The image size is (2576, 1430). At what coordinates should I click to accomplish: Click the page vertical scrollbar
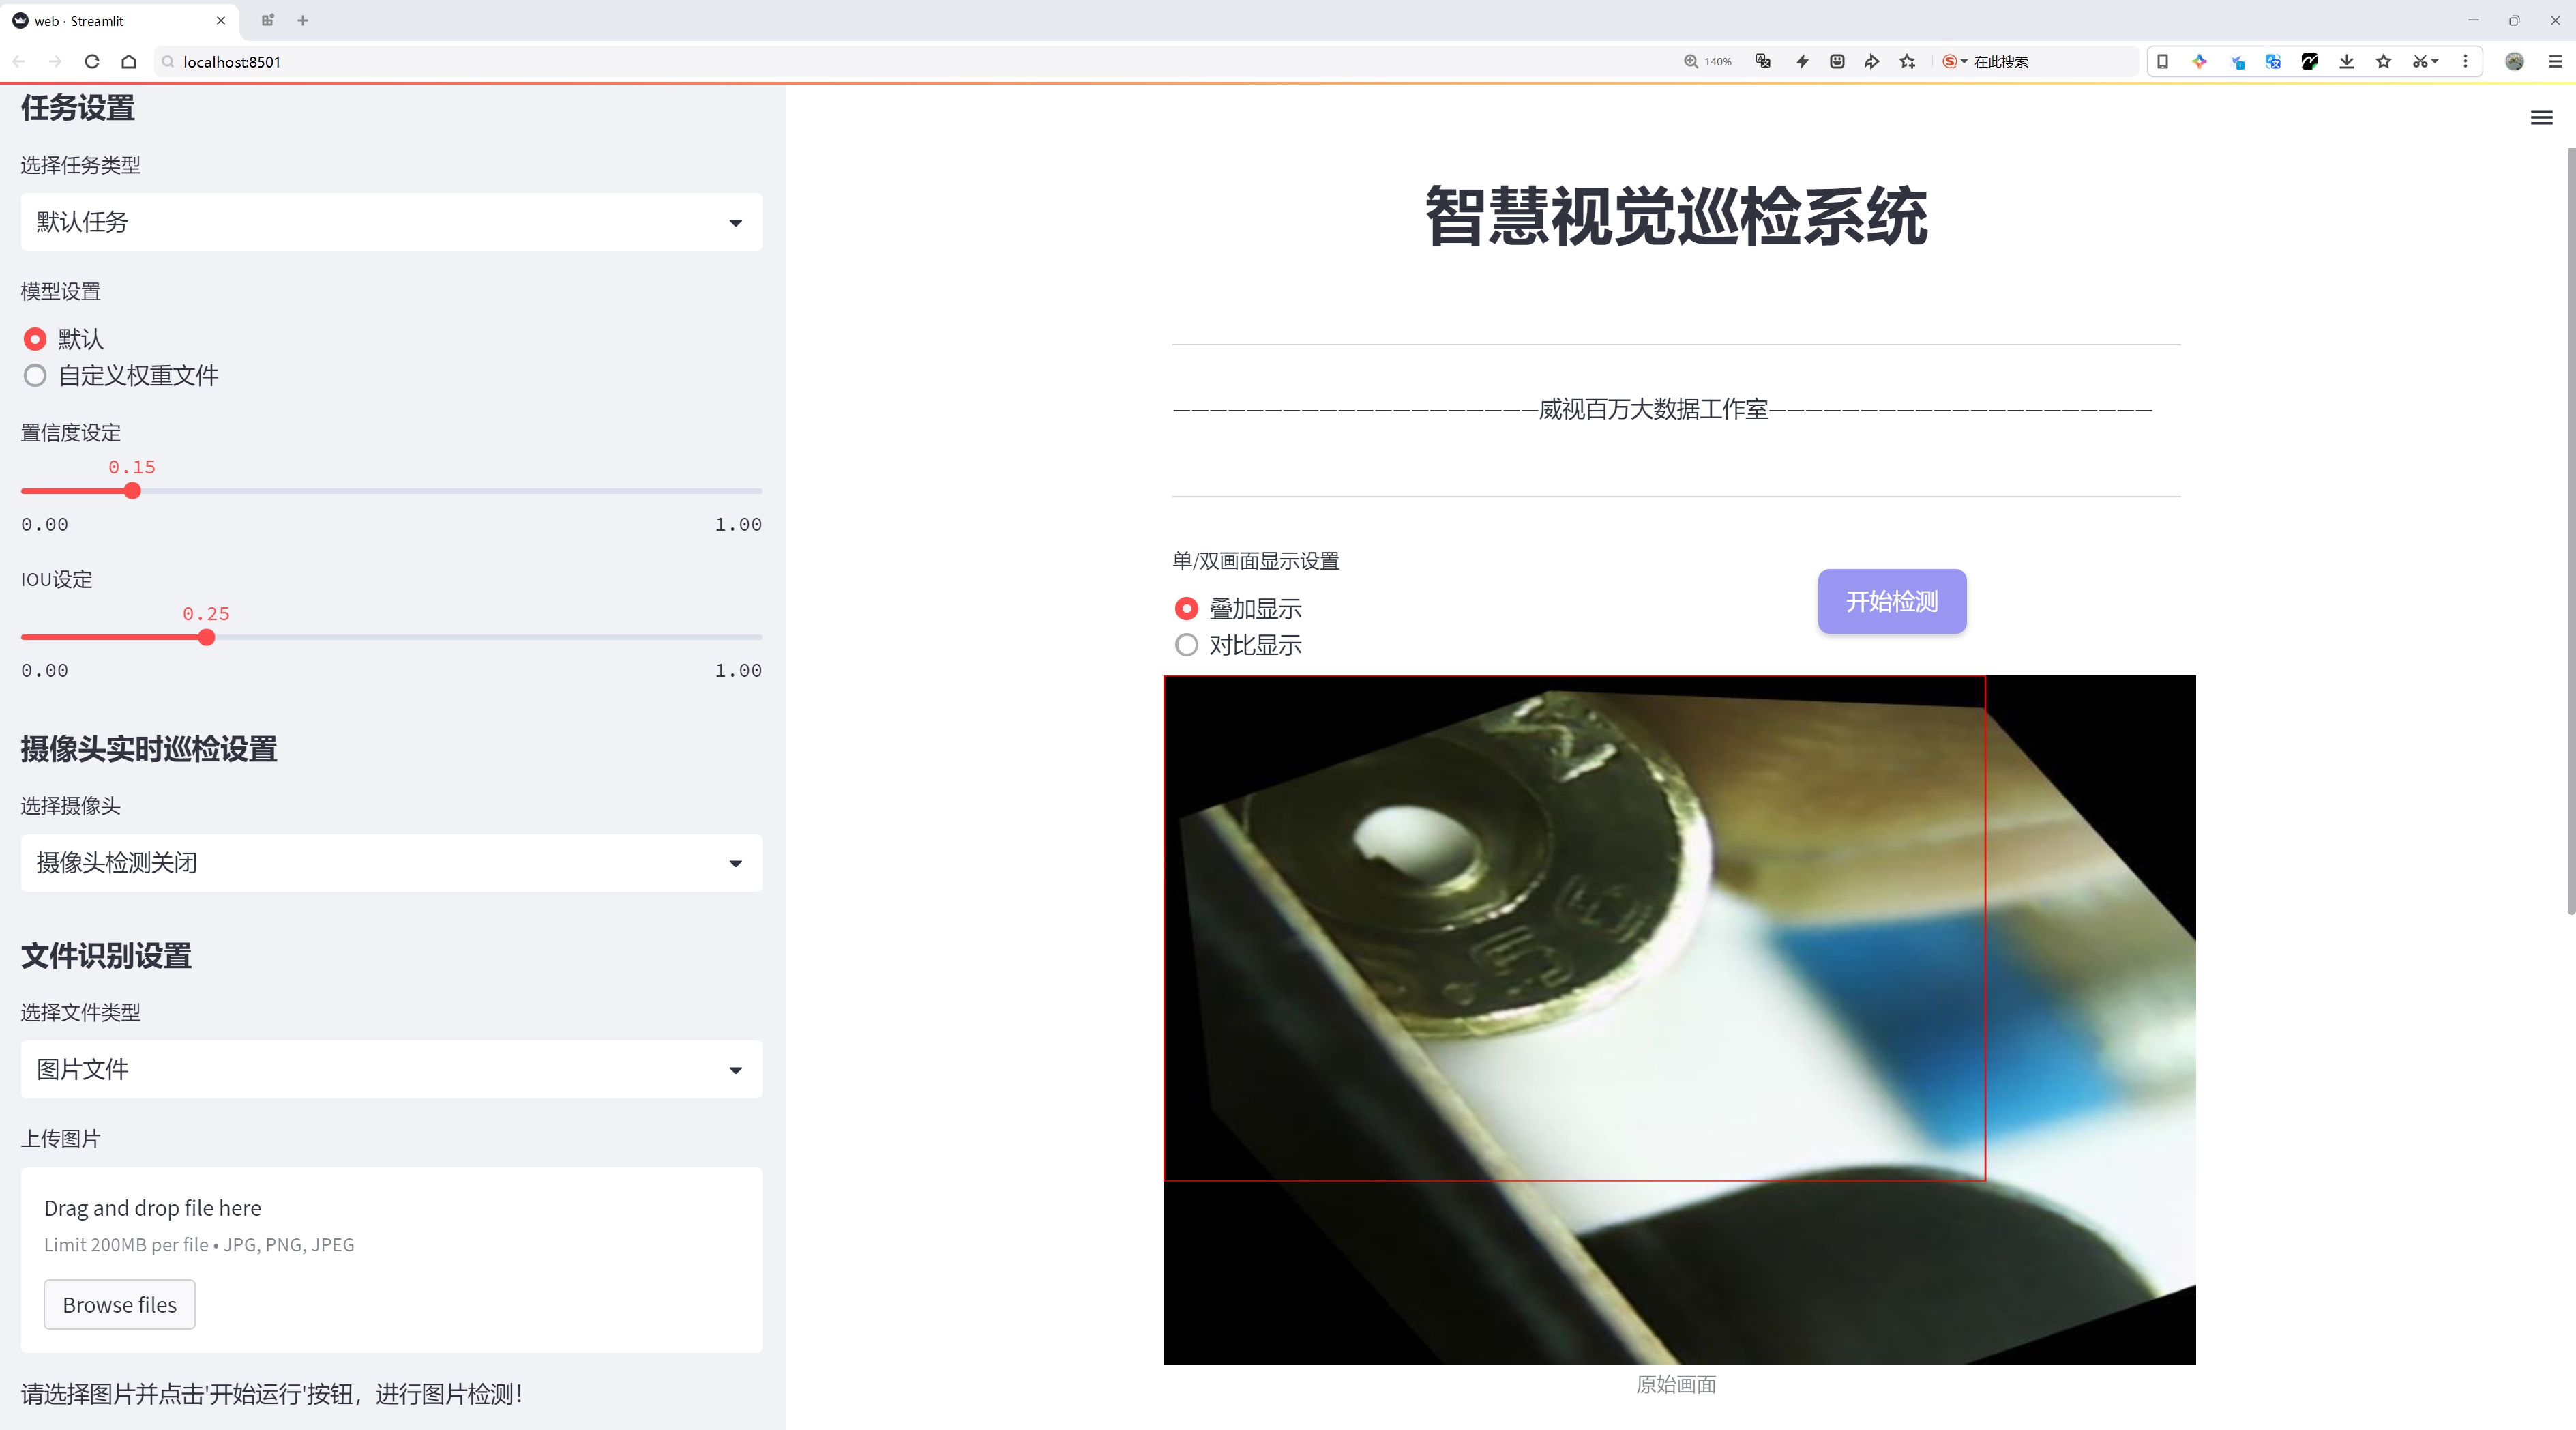[x=2570, y=530]
